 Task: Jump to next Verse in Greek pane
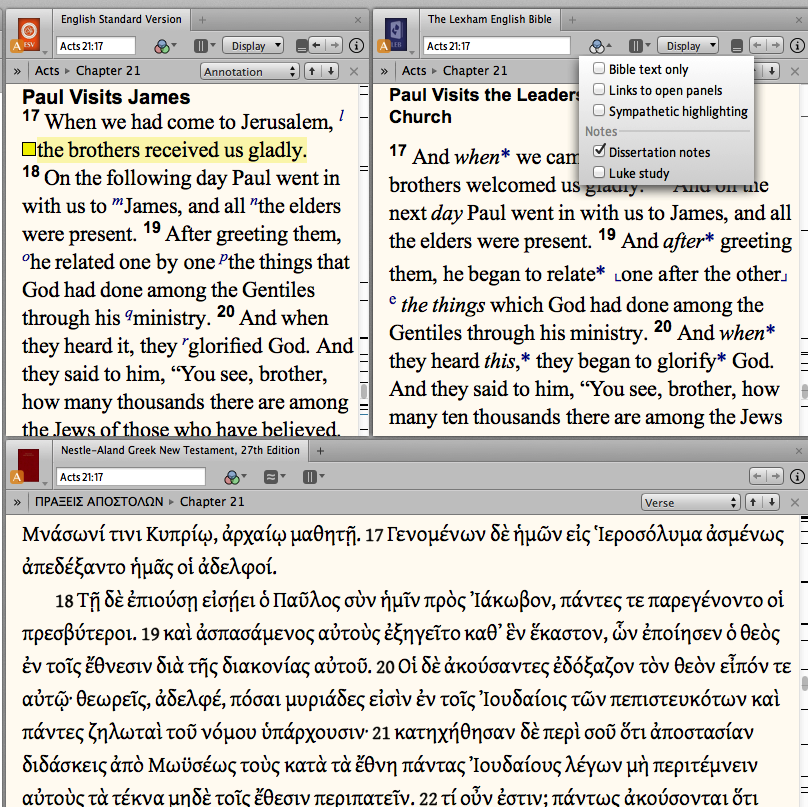coord(772,502)
